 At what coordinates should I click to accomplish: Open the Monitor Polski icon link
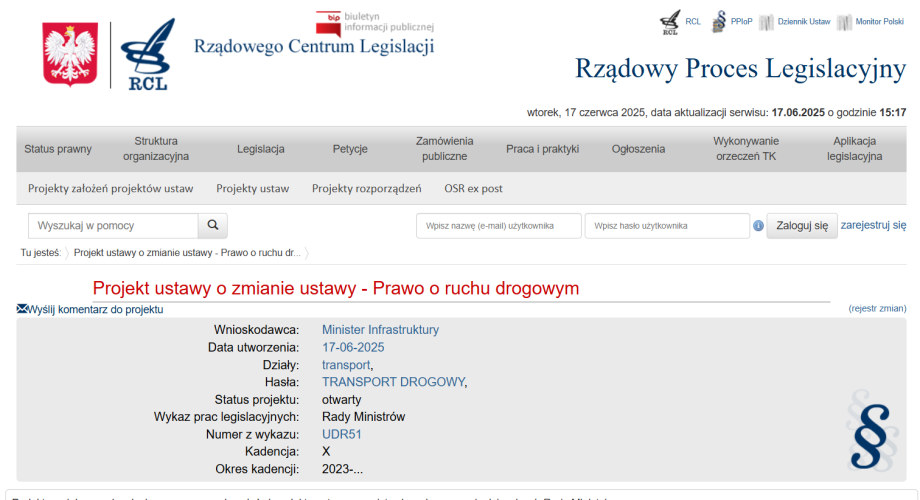(x=845, y=22)
